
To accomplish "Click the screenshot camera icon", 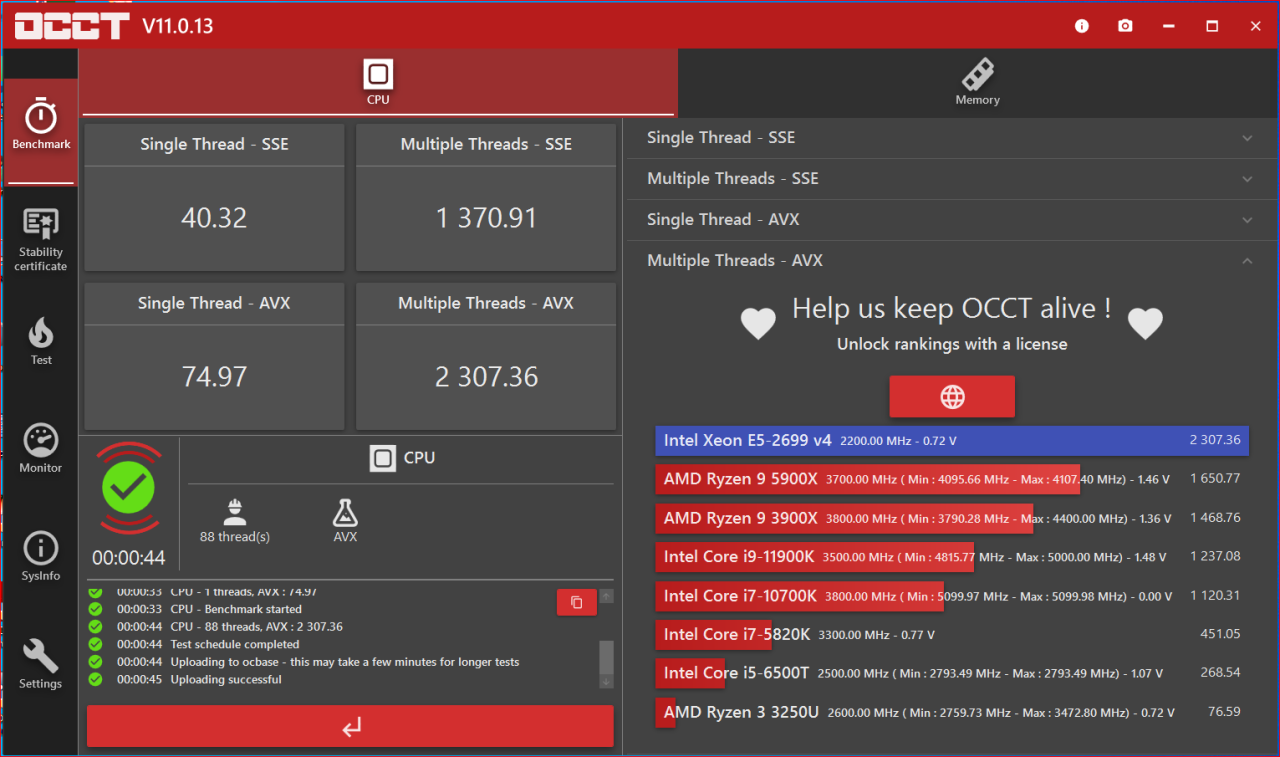I will point(1125,26).
